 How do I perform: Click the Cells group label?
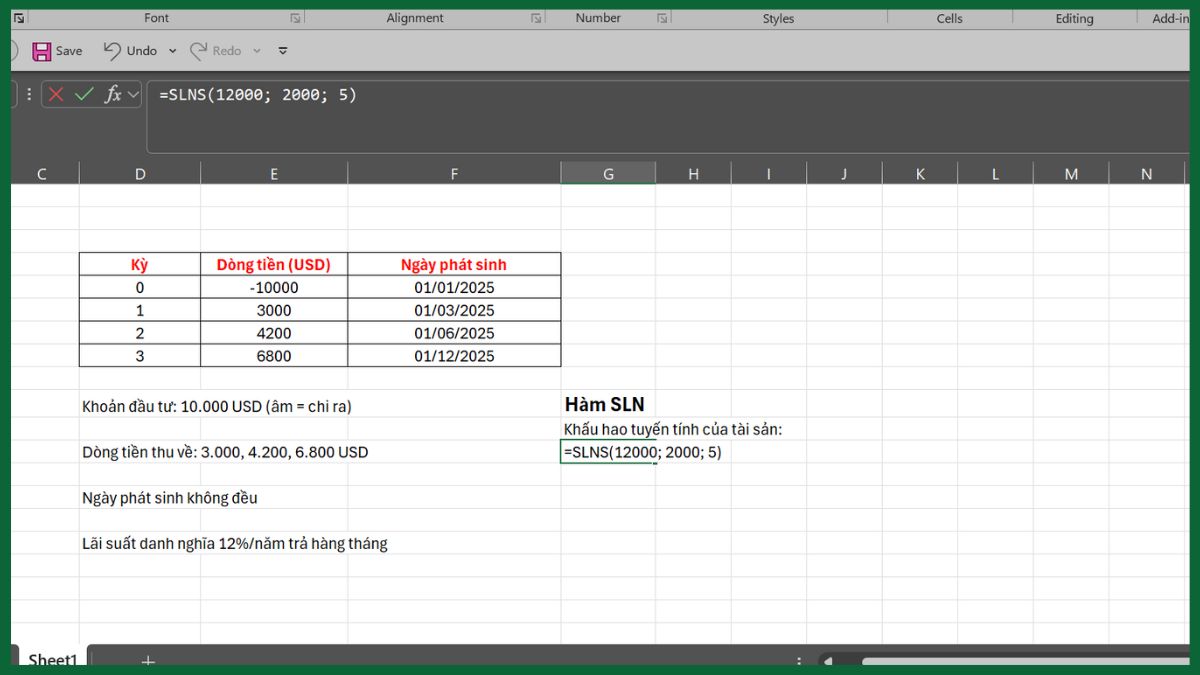tap(948, 17)
